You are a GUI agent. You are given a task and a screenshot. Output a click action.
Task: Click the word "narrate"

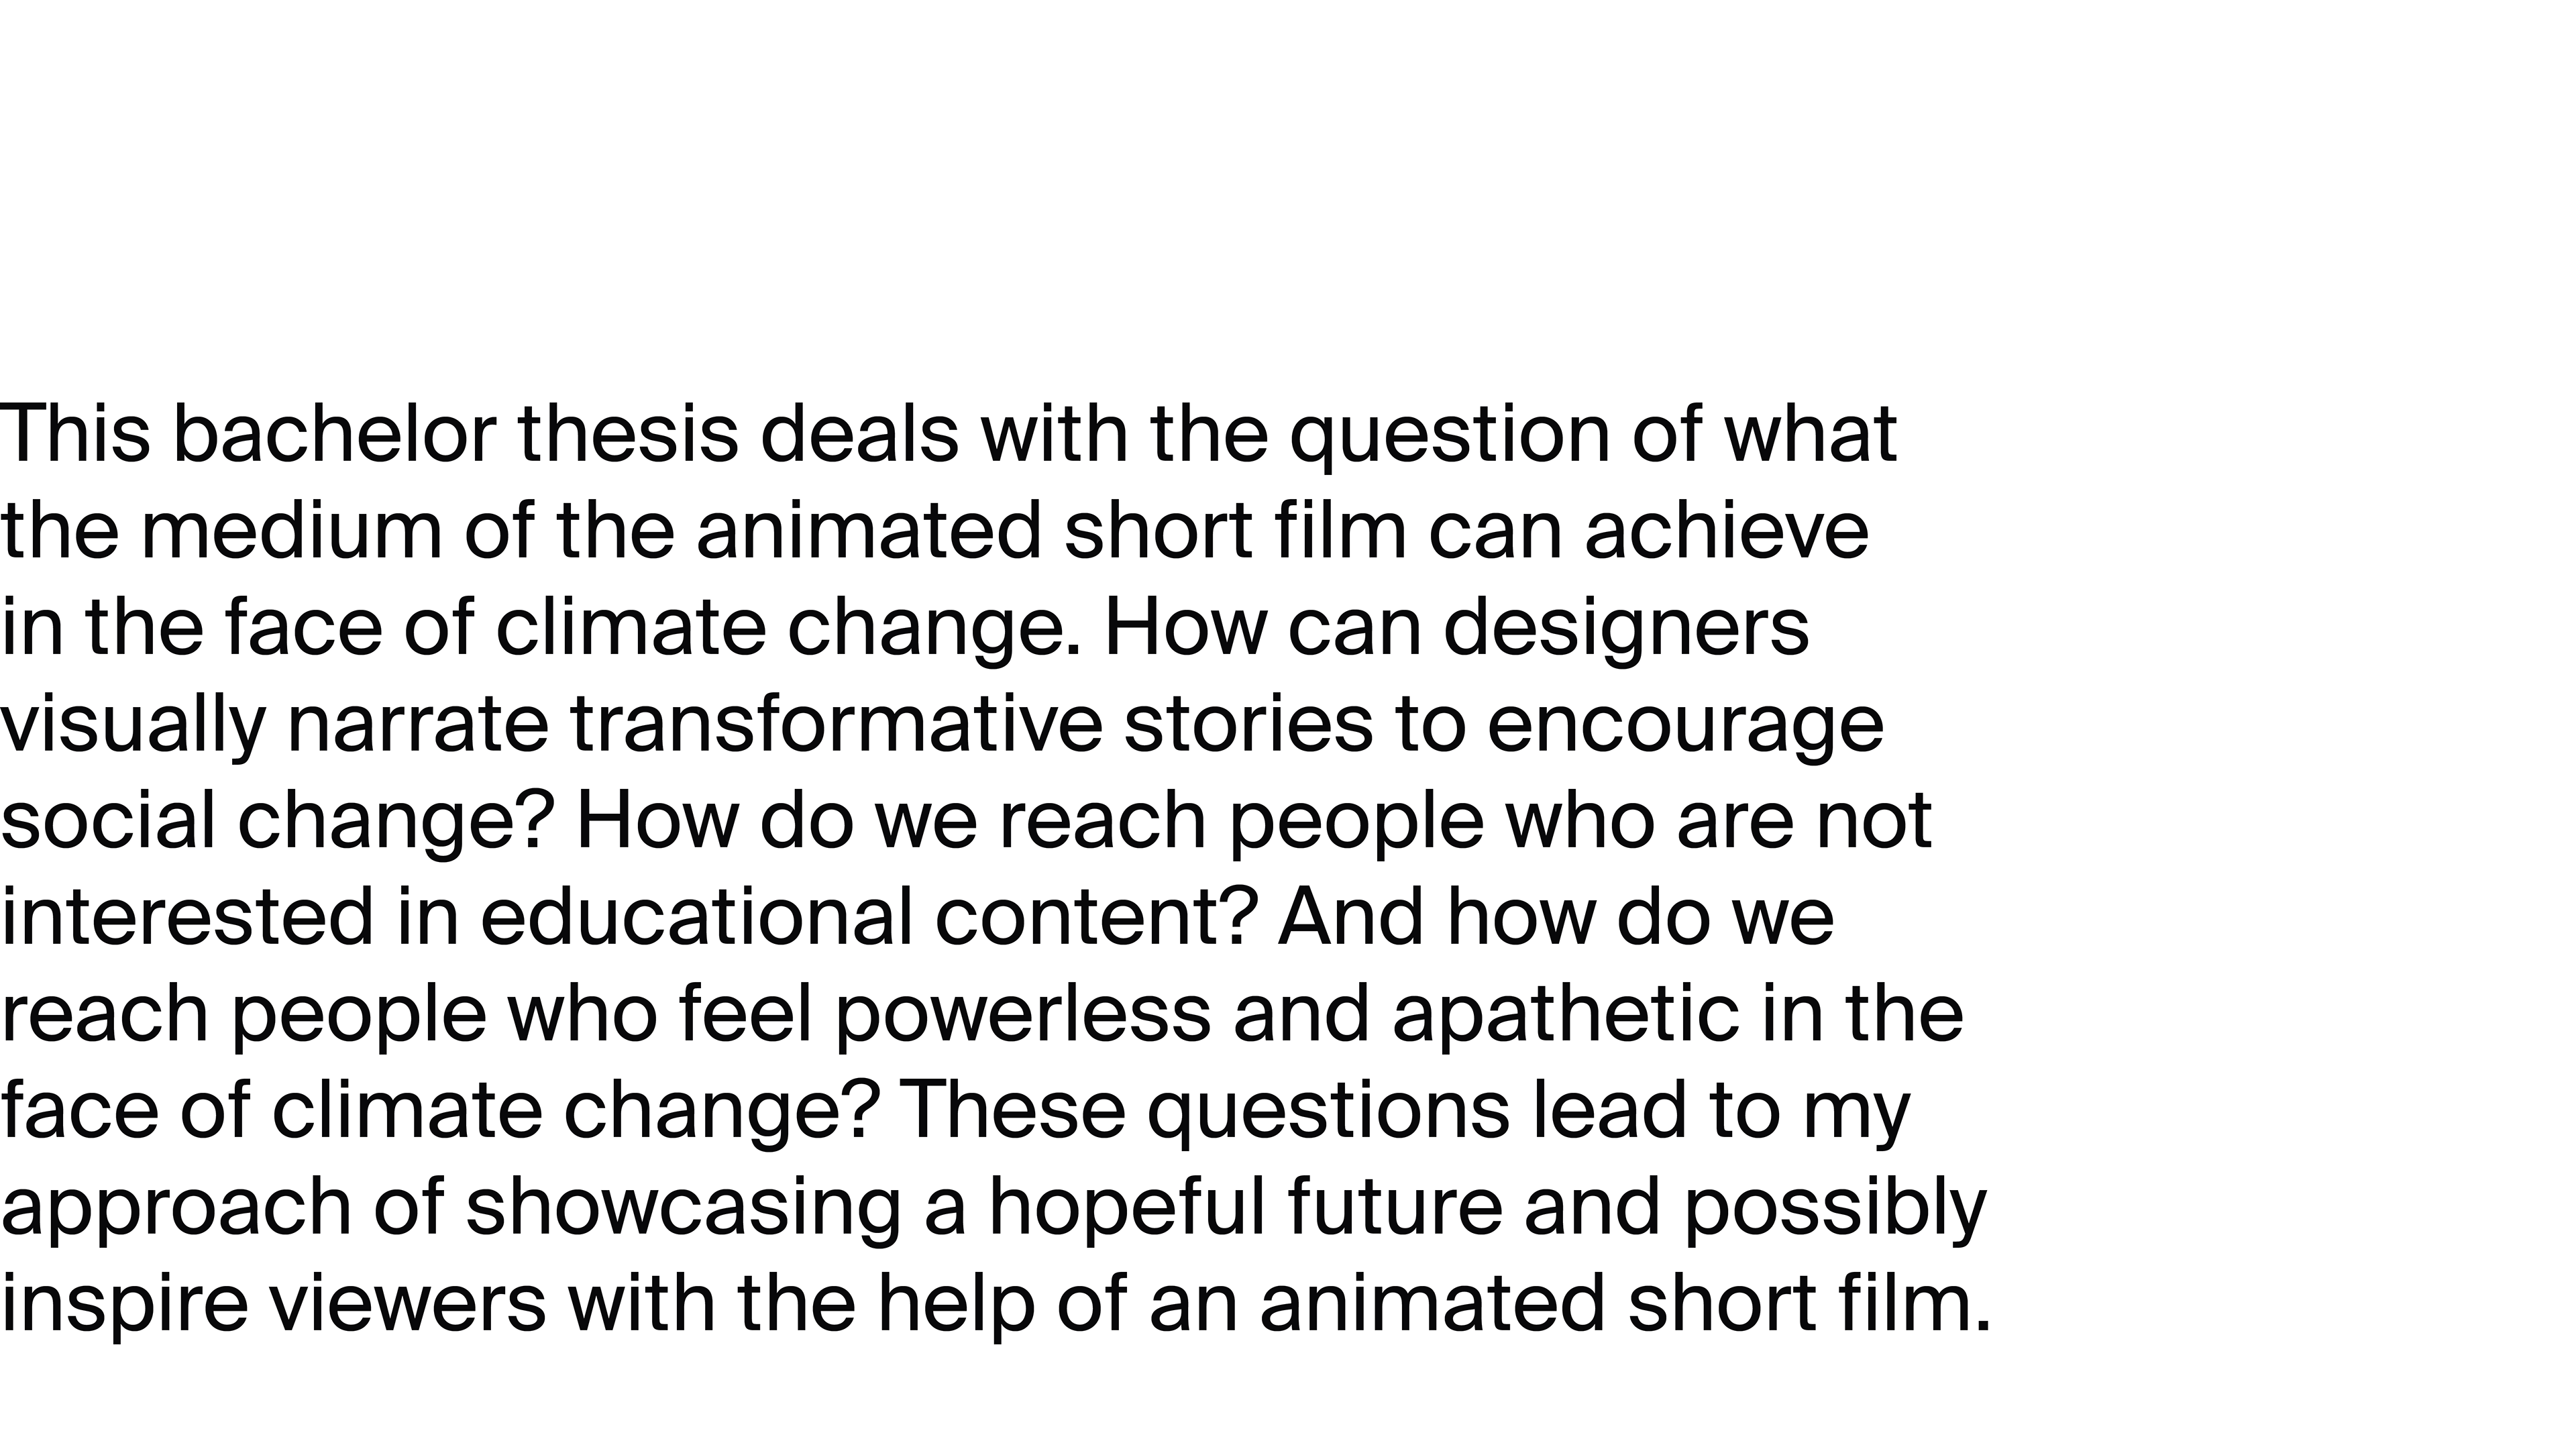tap(418, 724)
